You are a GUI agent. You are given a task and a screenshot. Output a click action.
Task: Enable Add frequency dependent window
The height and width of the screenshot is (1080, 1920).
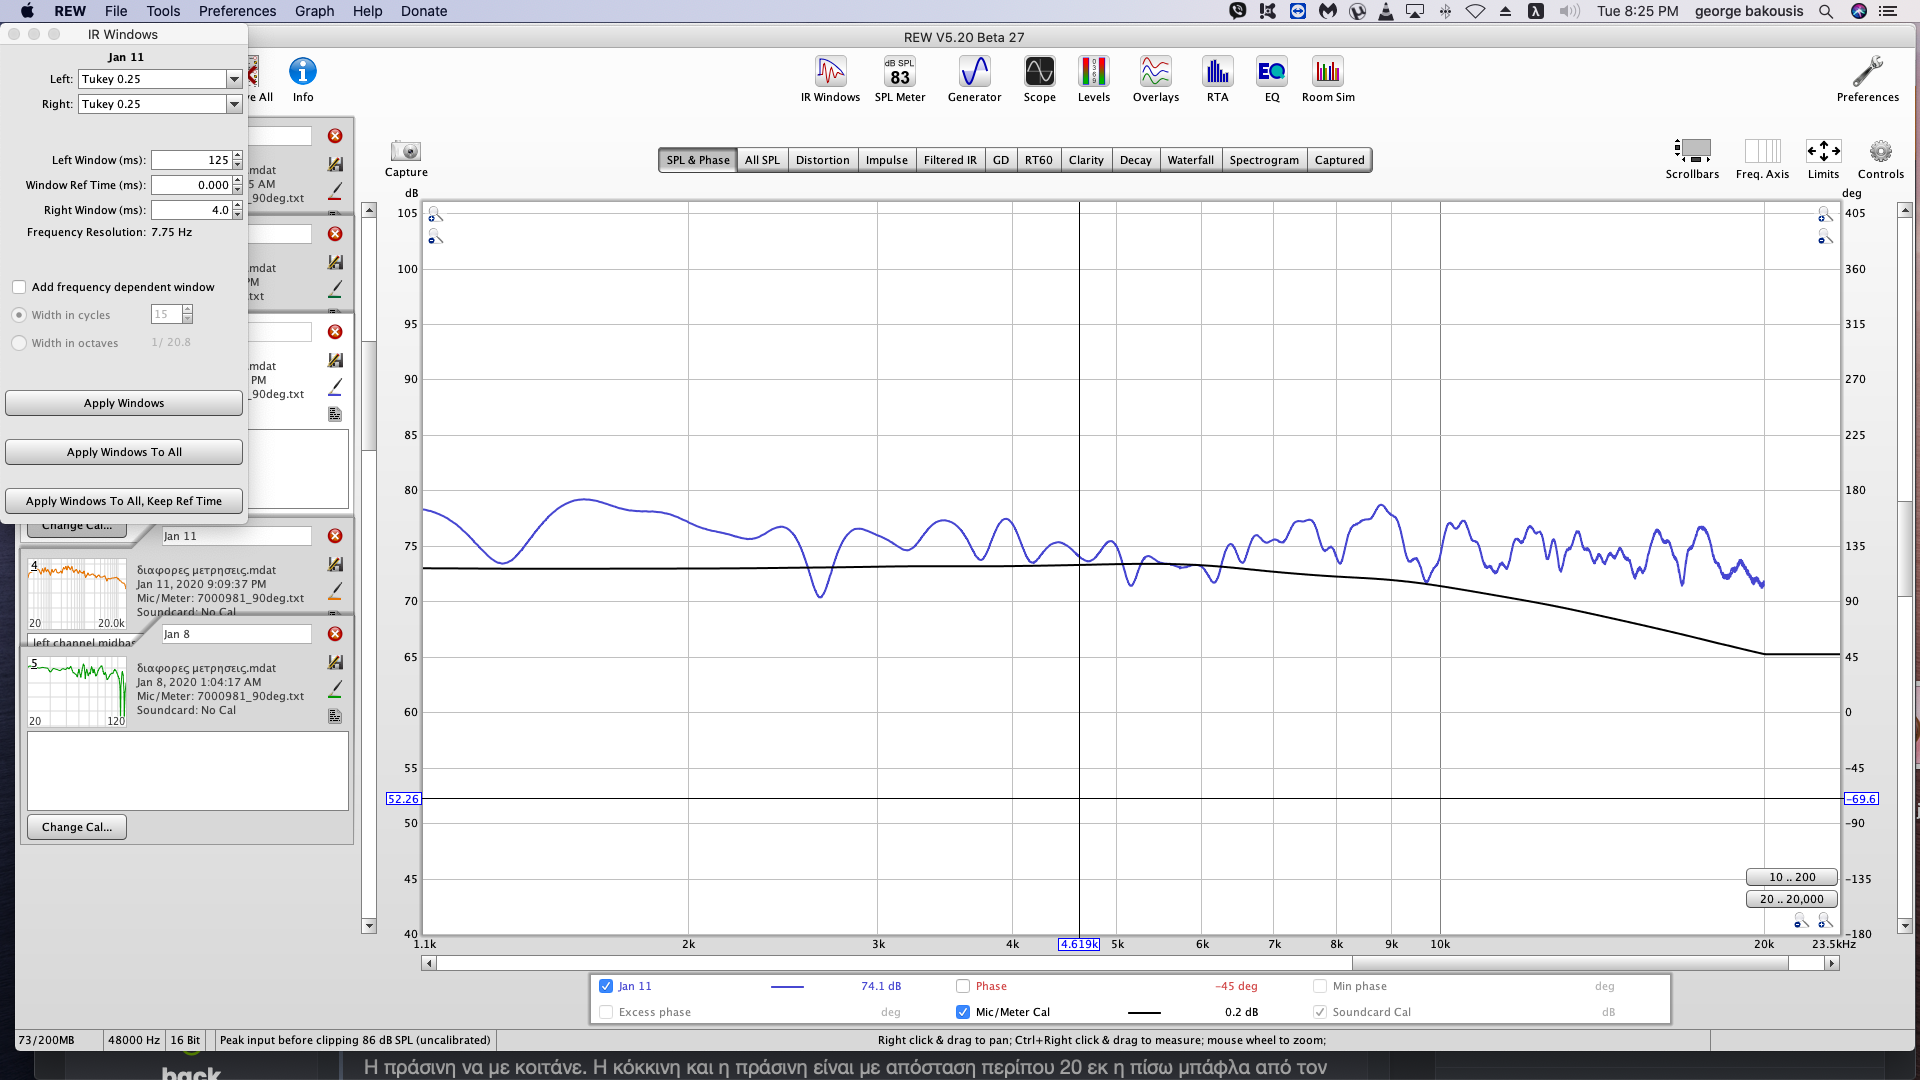click(19, 287)
